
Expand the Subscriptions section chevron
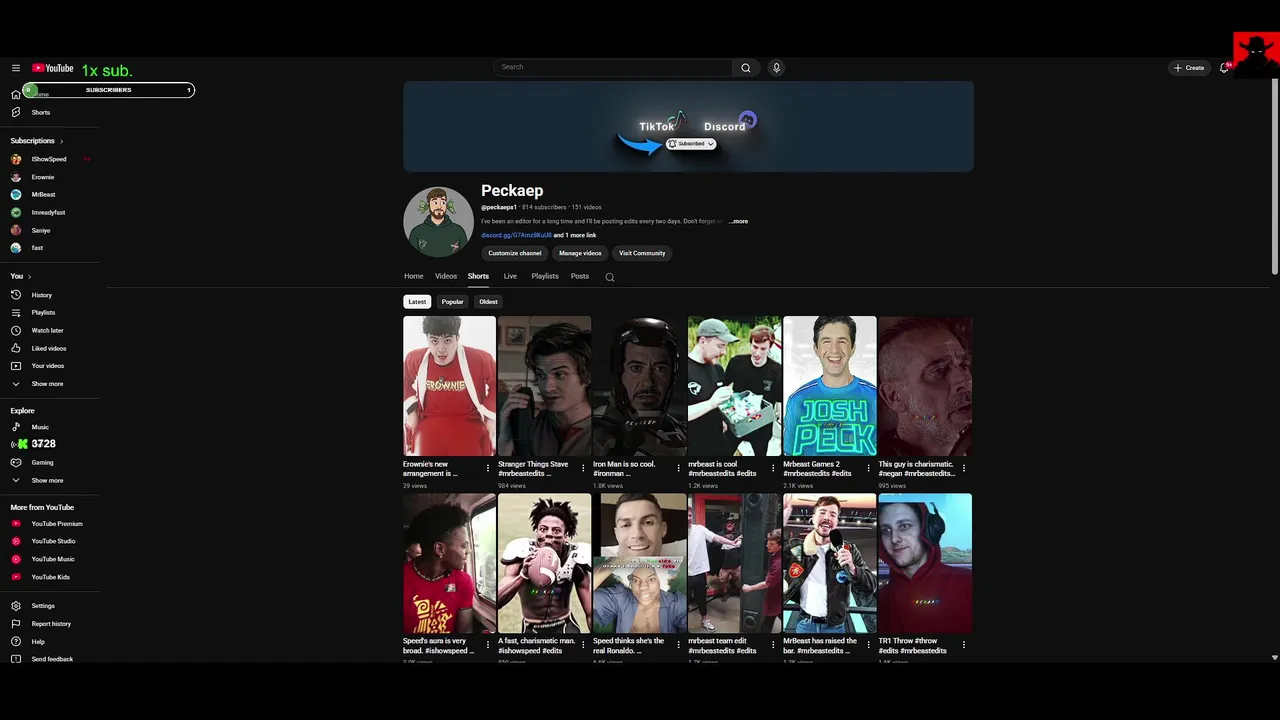tap(61, 141)
